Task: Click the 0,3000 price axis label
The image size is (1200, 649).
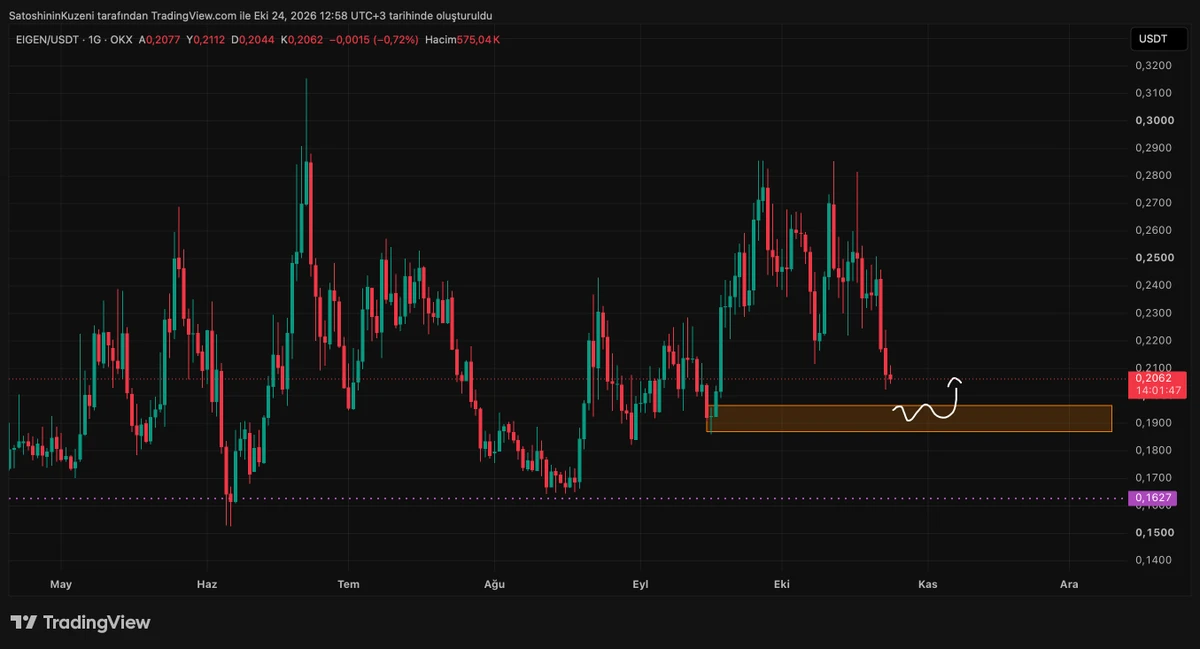Action: 1153,120
